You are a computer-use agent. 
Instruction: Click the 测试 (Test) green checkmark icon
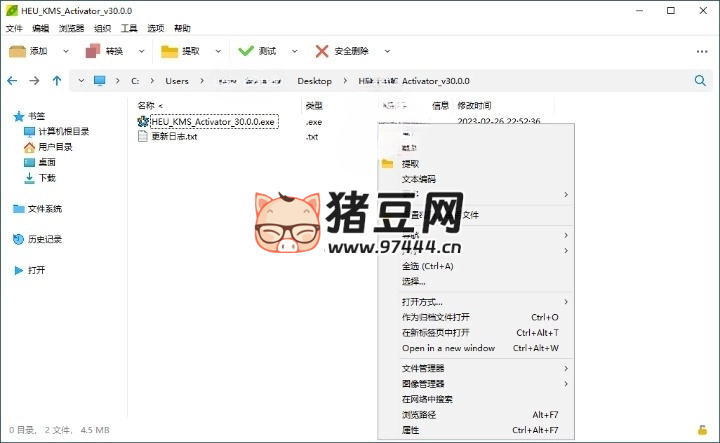pos(246,51)
